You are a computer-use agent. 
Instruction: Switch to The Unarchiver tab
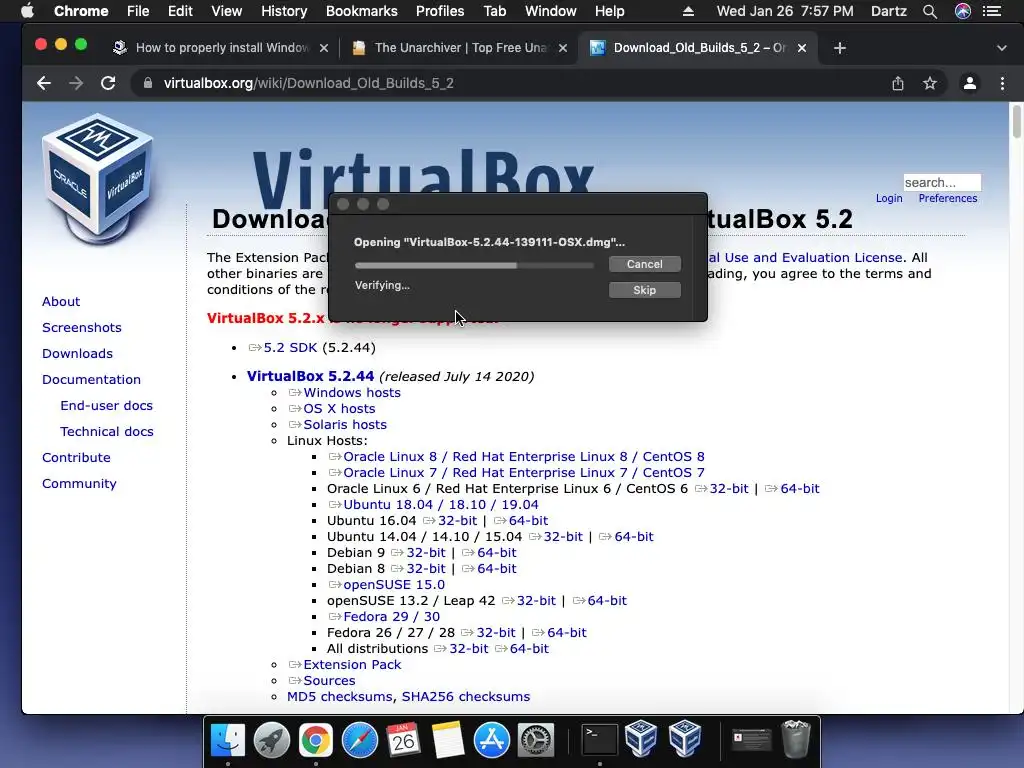[458, 48]
